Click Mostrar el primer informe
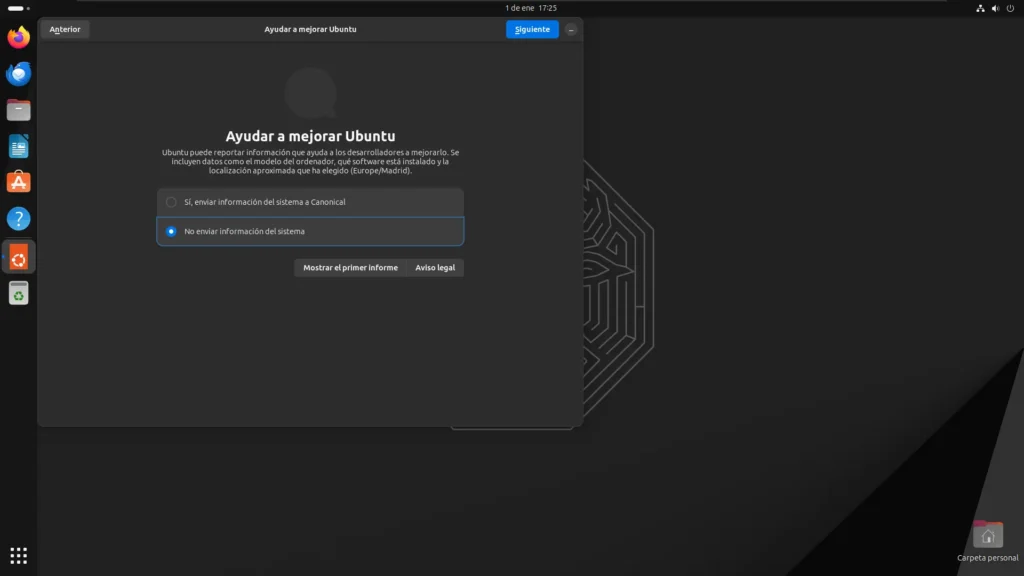This screenshot has height=576, width=1024. [350, 268]
